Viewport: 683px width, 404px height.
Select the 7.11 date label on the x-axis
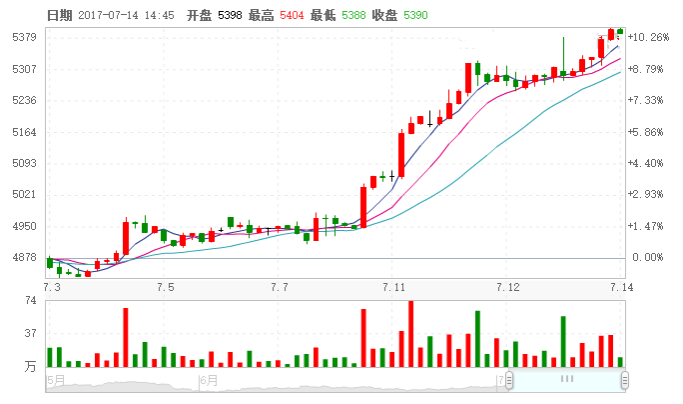click(394, 288)
